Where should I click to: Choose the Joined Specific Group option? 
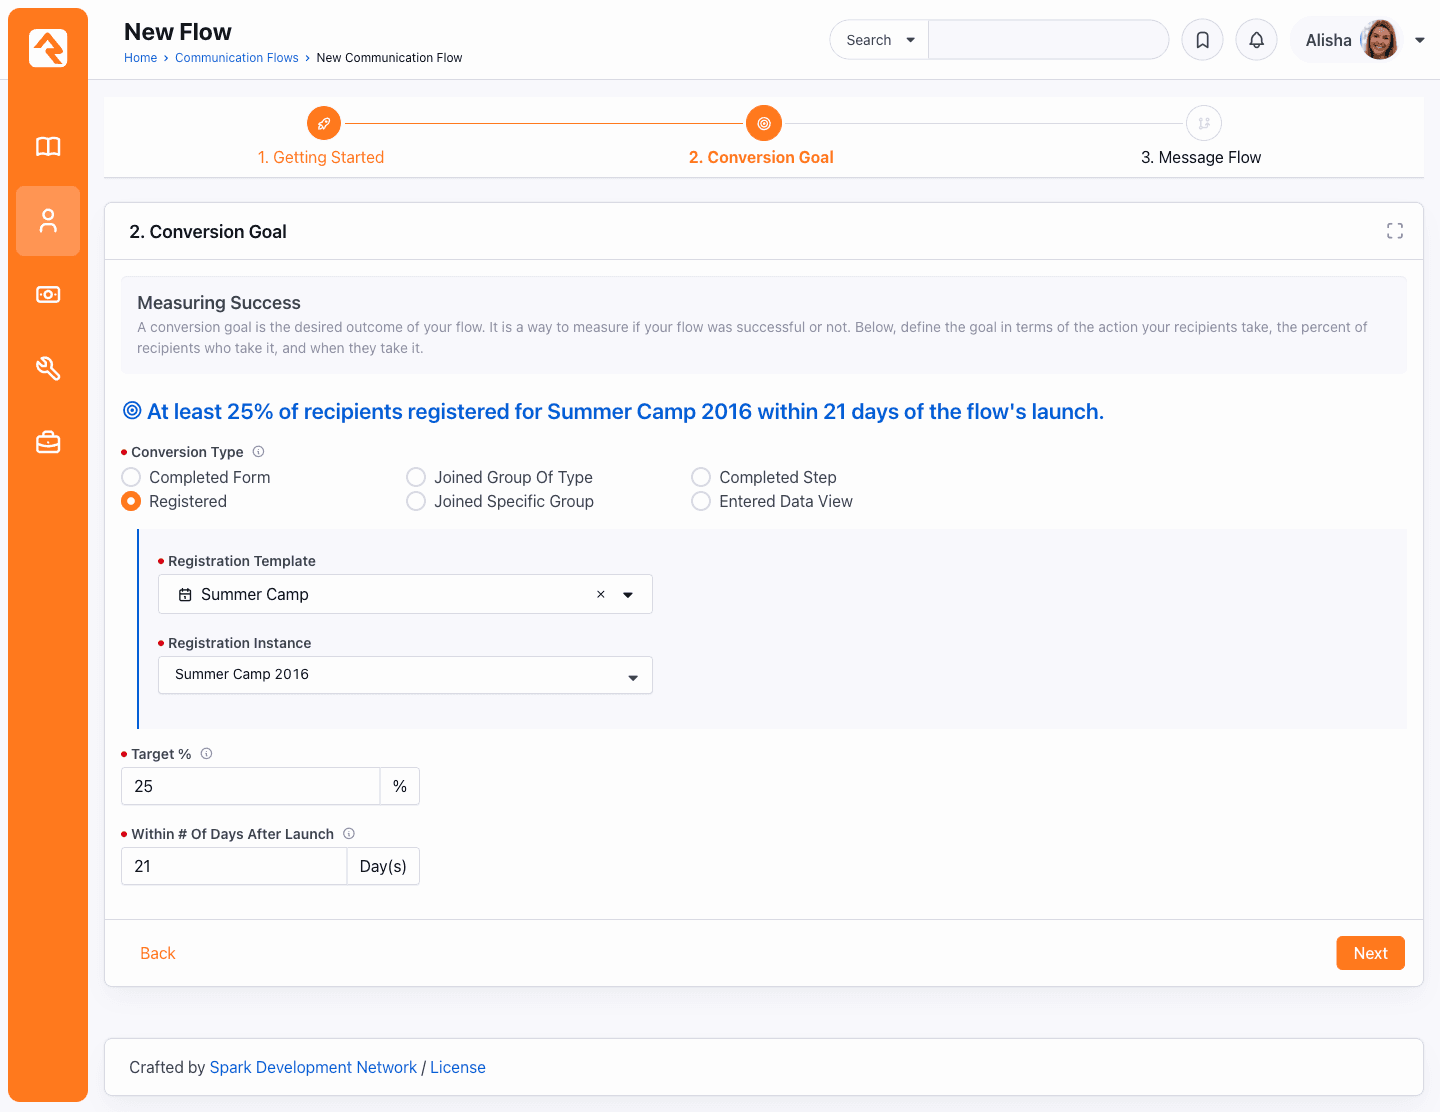415,501
